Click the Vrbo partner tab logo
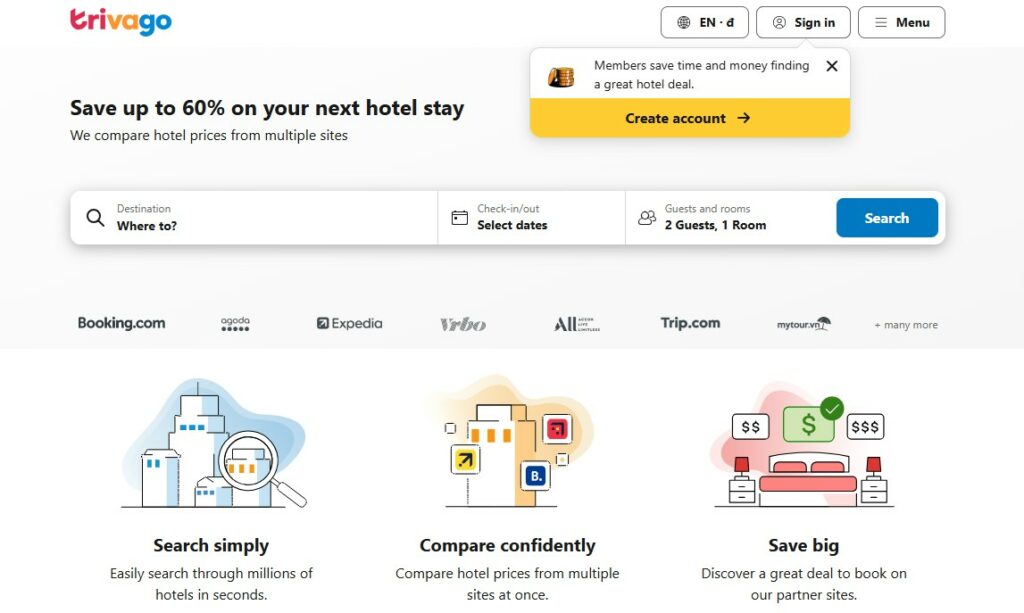1024x613 pixels. pos(465,323)
